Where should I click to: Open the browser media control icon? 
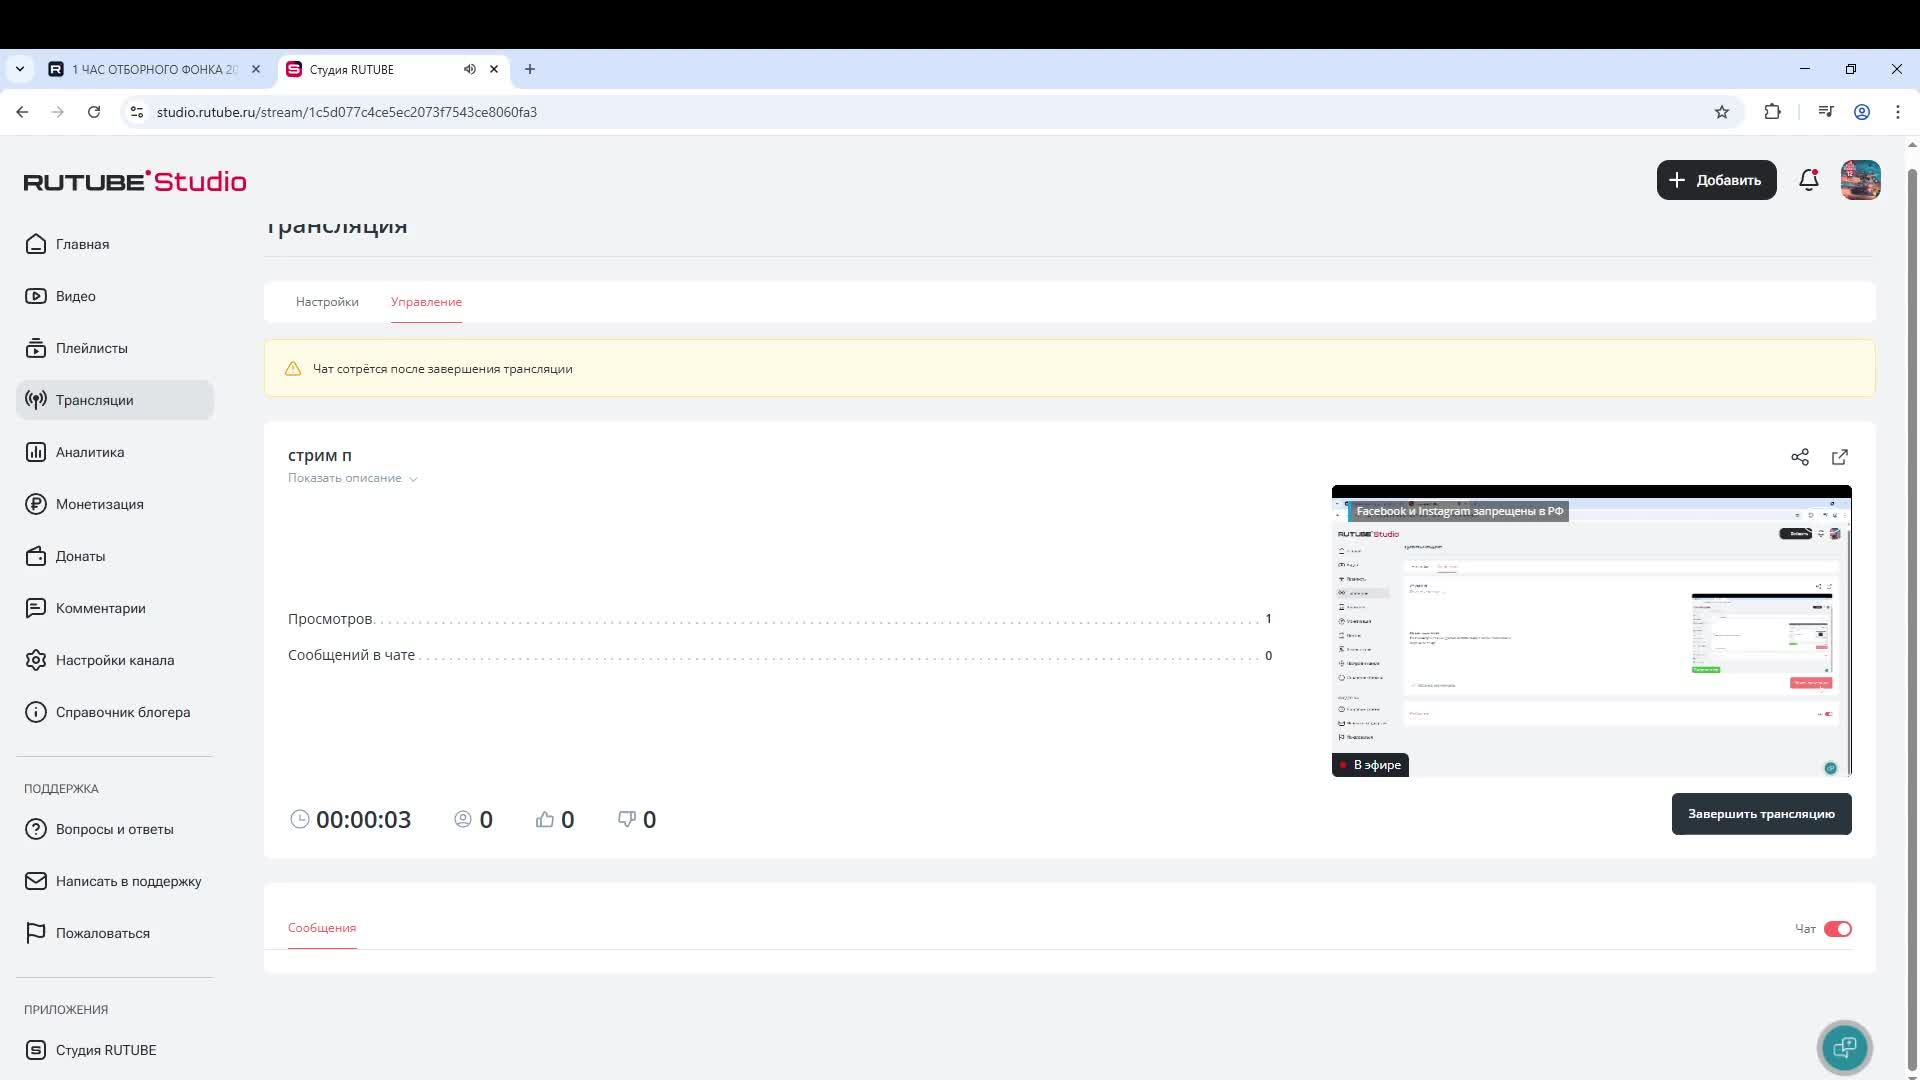[x=1826, y=112]
